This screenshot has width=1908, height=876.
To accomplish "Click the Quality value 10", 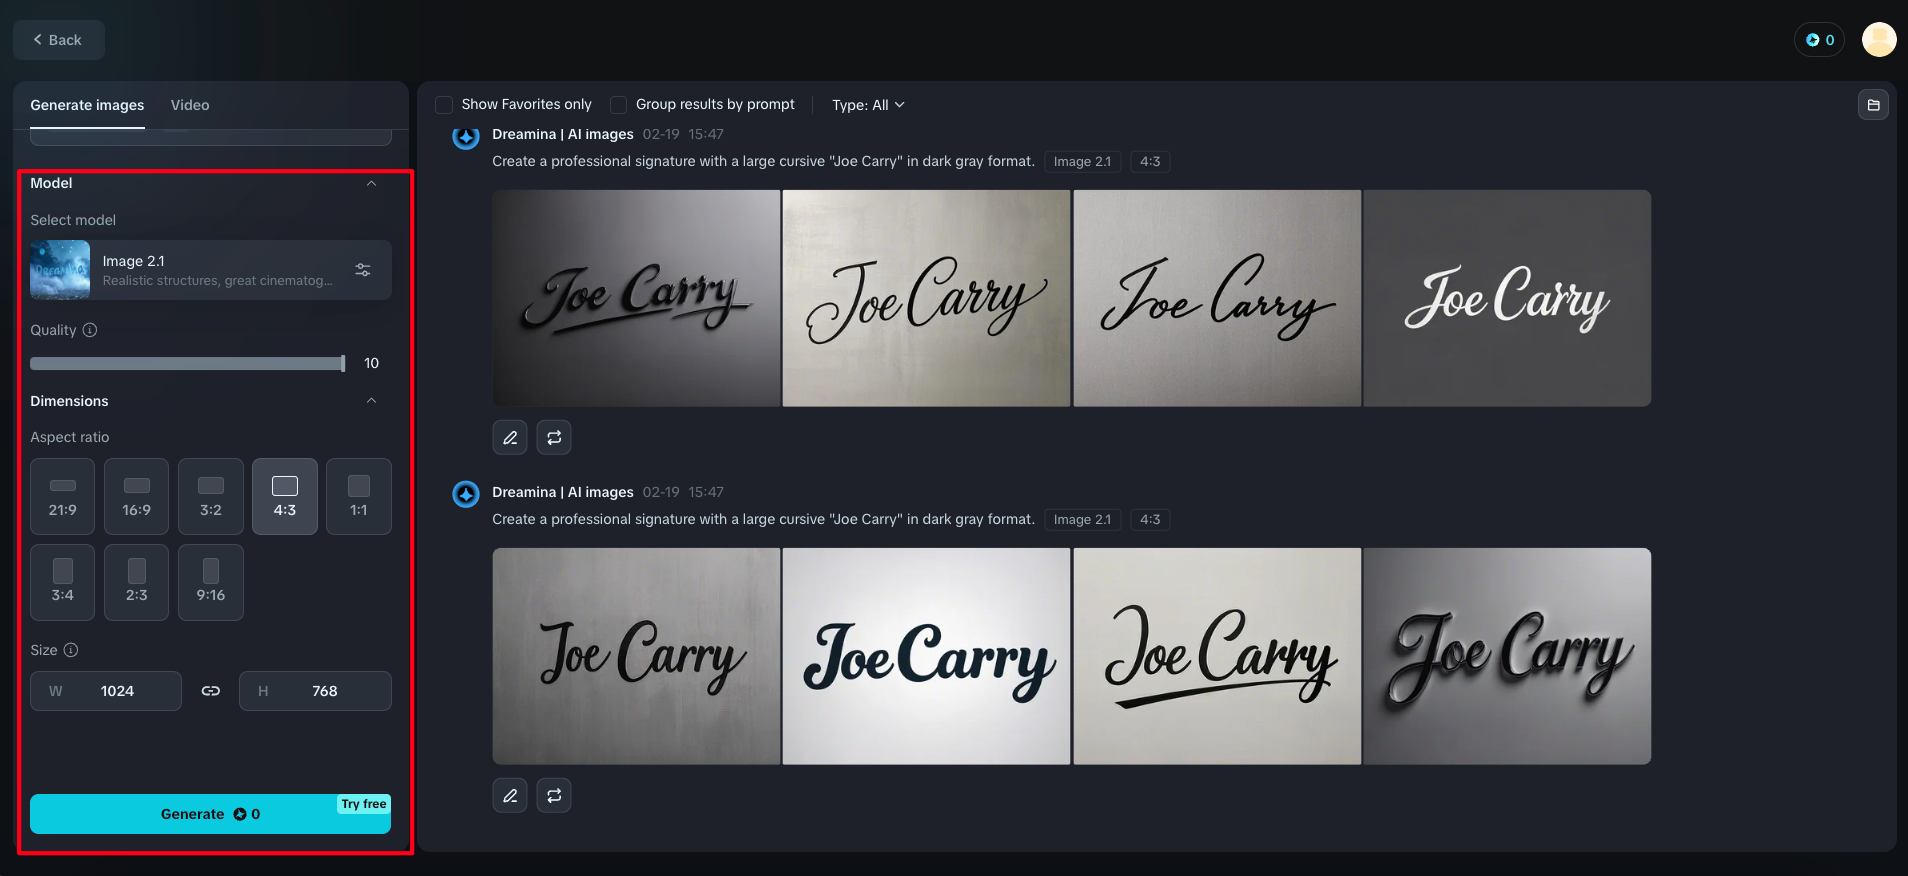I will point(372,363).
